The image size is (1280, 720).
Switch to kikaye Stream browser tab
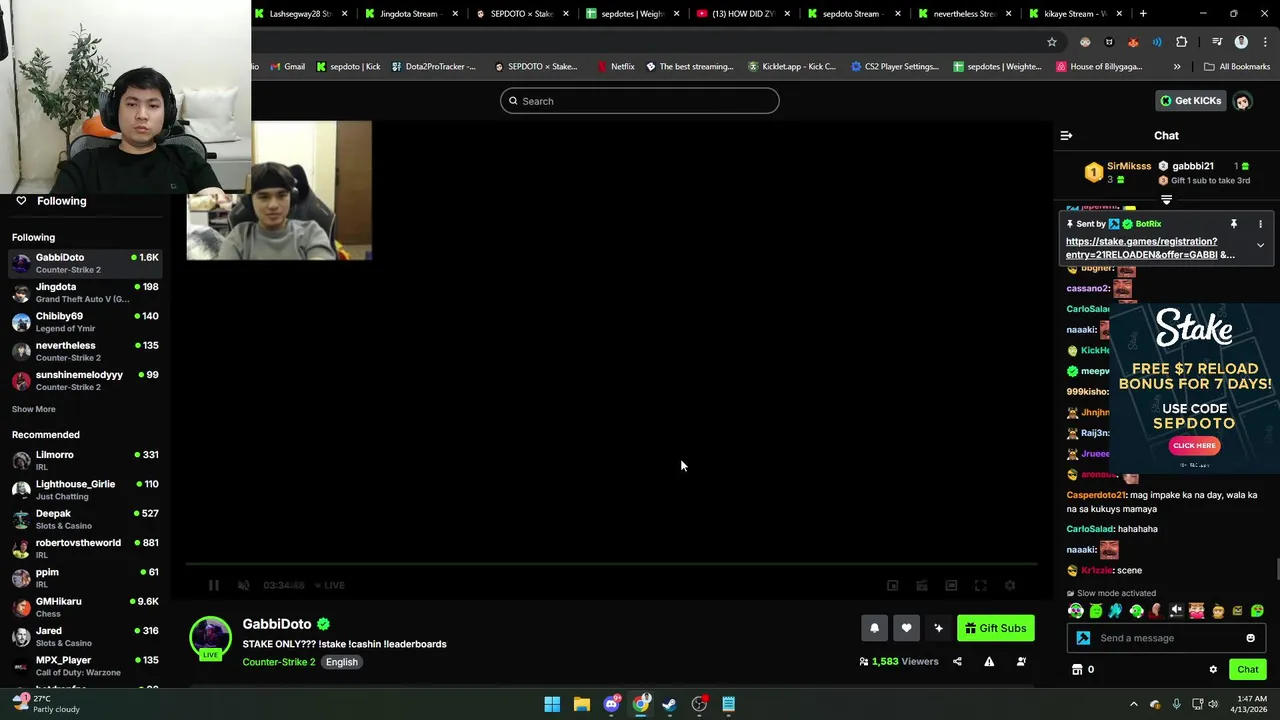(x=1076, y=14)
